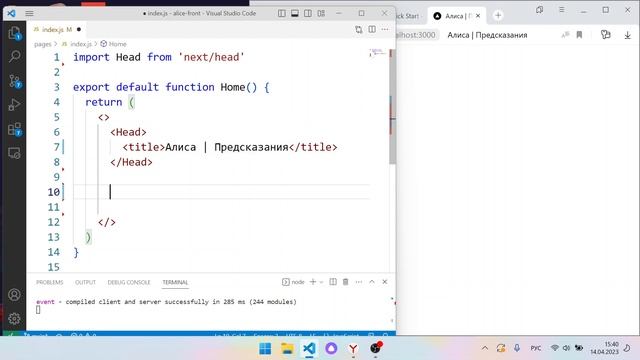Screen dimensions: 640x360
Task: Toggle the primary side bar layout icon
Action: pyautogui.click(x=282, y=13)
